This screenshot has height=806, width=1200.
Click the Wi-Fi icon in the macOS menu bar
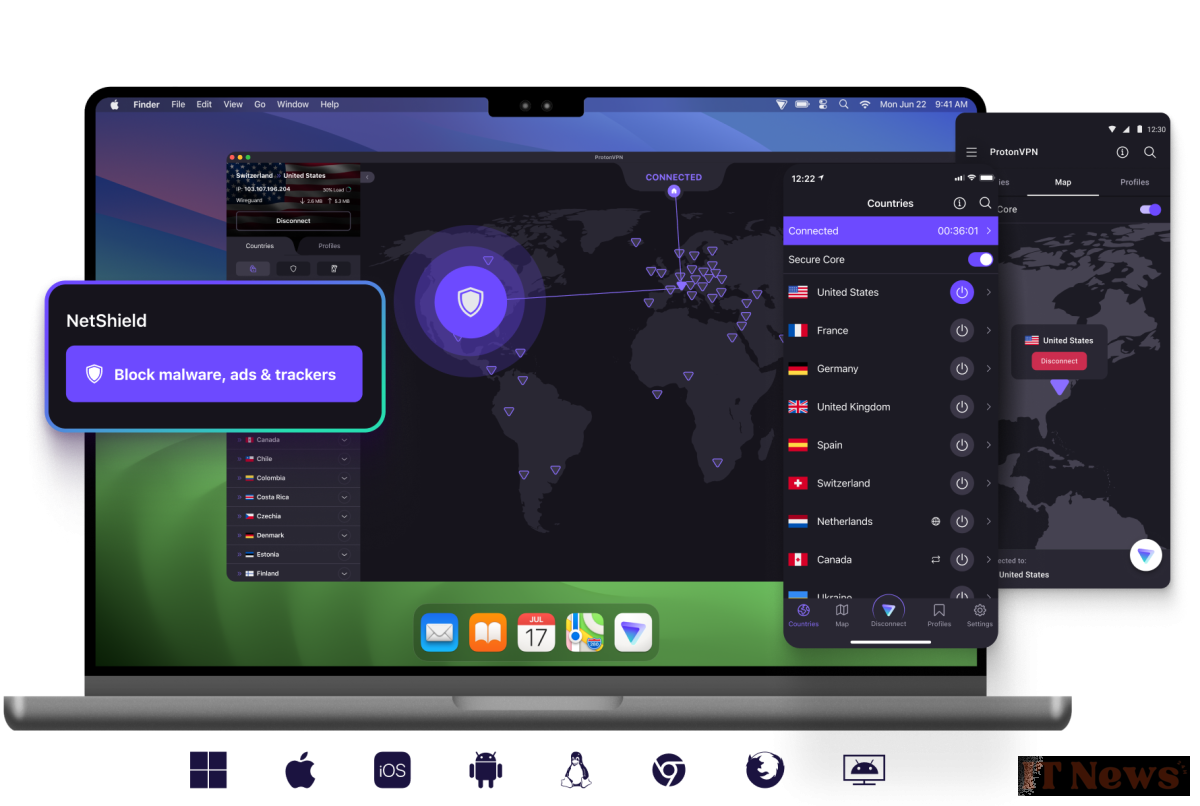pos(864,104)
